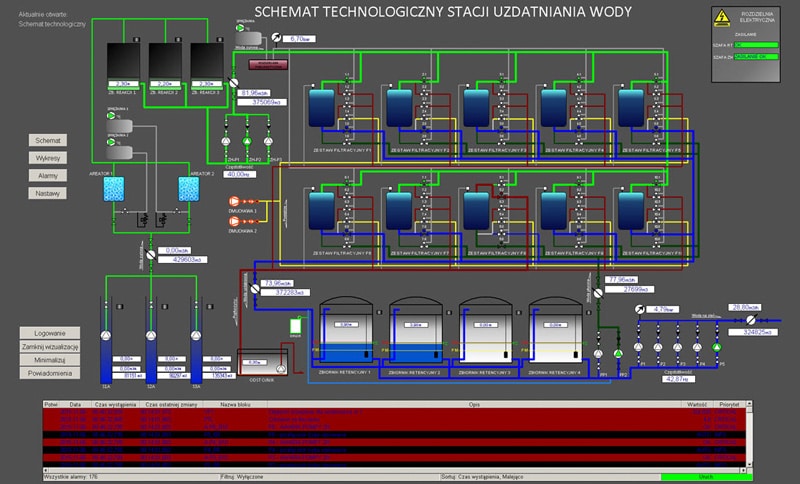Viewport: 800px width, 484px height.
Task: Click the Dmuchawa 2 blower icon
Action: coord(235,219)
